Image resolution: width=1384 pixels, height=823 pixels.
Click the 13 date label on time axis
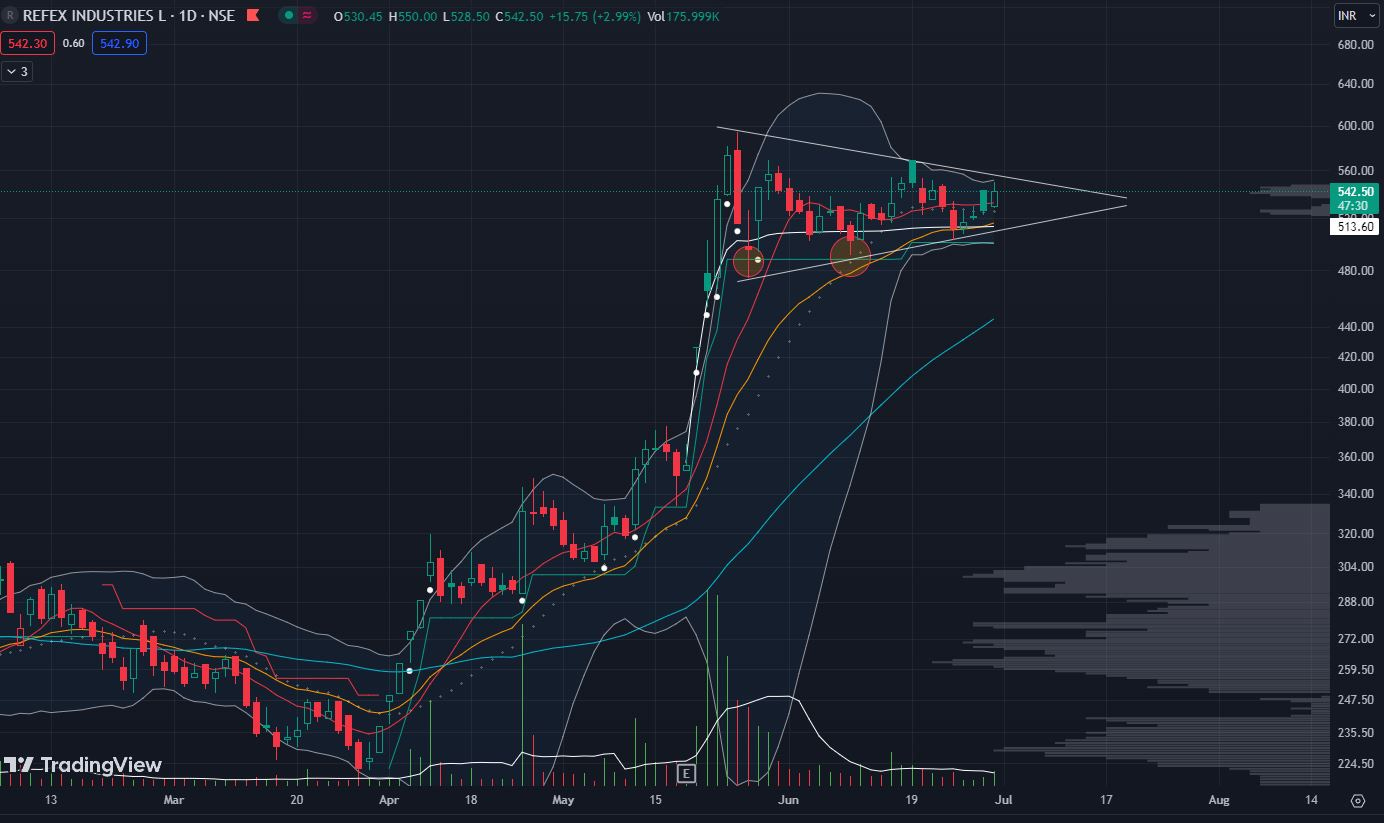[x=51, y=801]
